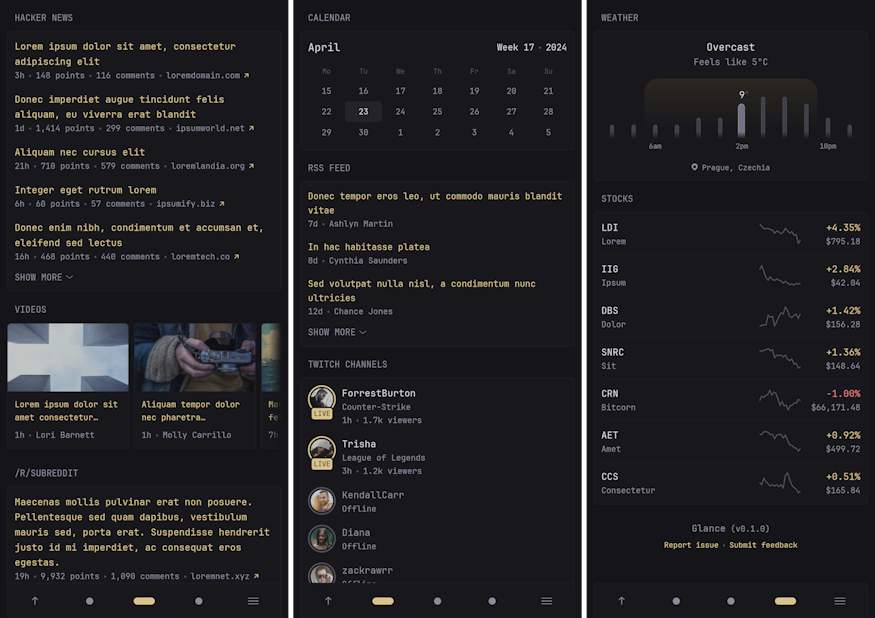The width and height of the screenshot is (875, 618).
Task: Expand SHOW MORE in the Hacker News section
Action: 44,277
